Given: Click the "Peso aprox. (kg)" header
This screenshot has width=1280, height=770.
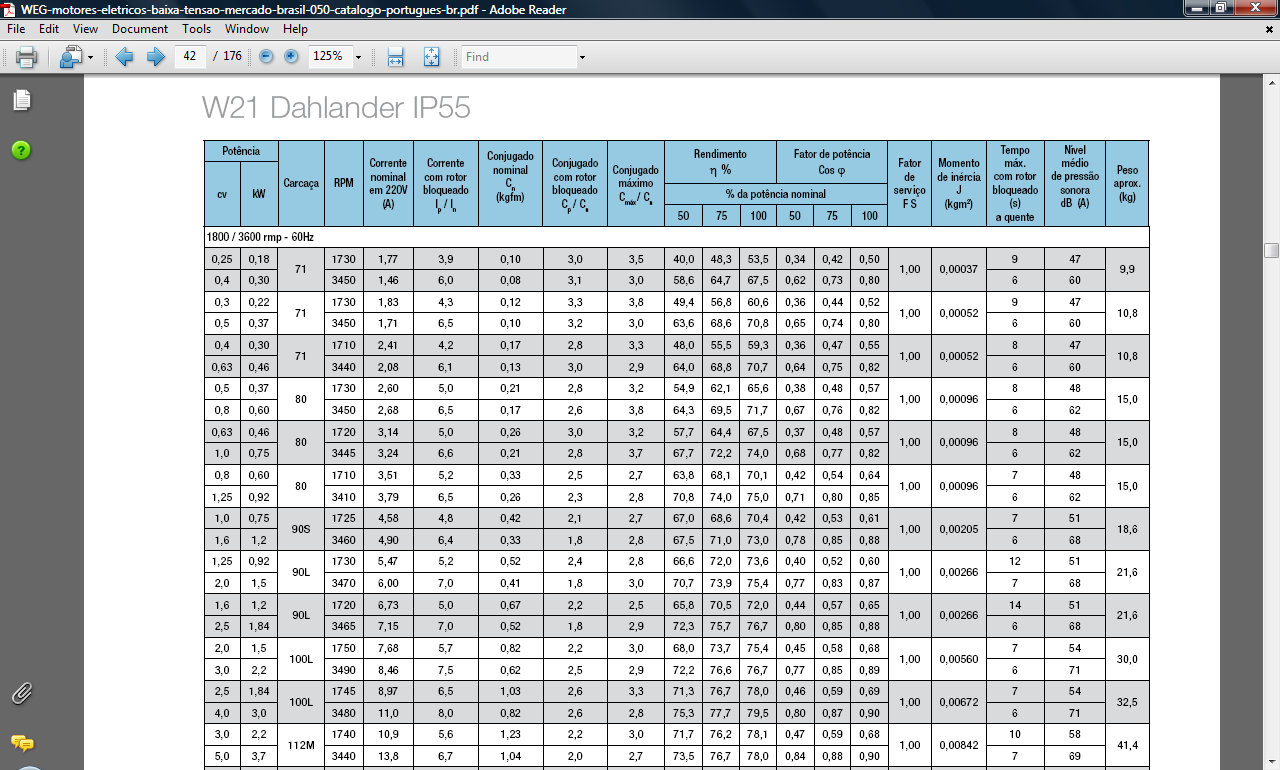Looking at the screenshot, I should click(x=1128, y=184).
